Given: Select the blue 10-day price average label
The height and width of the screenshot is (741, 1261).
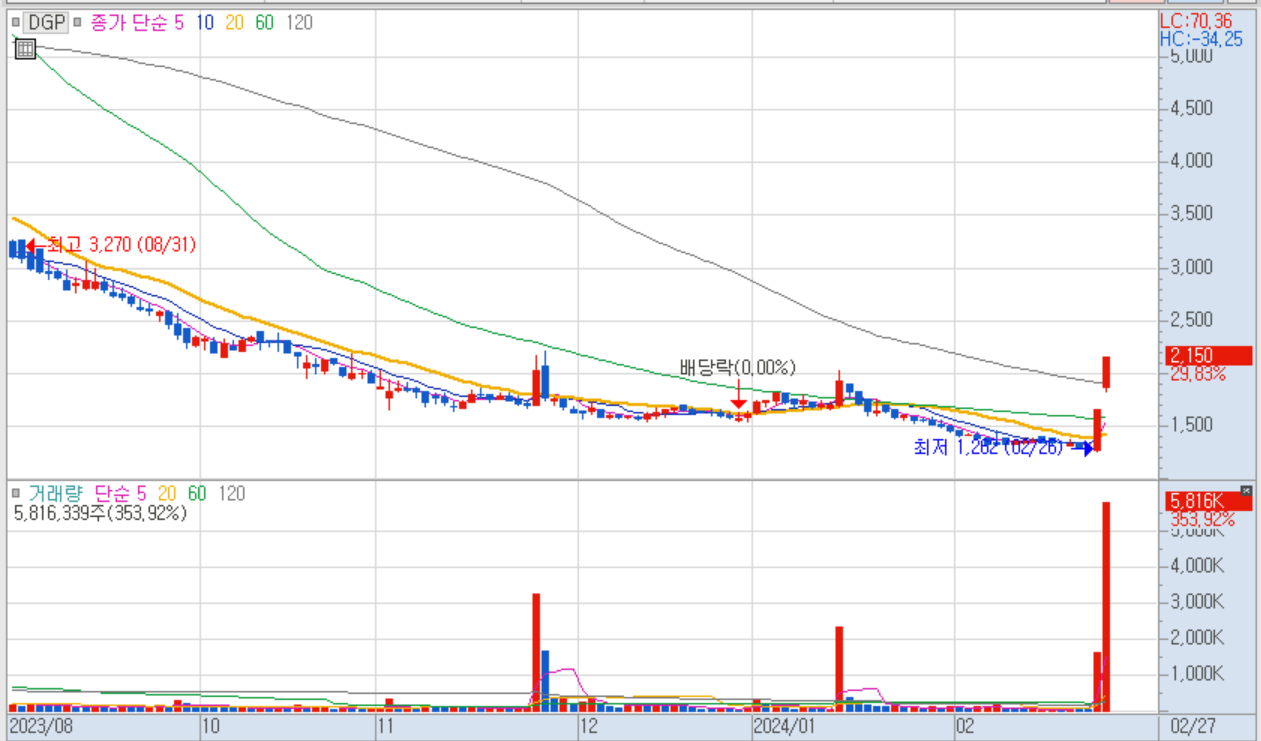Looking at the screenshot, I should 206,21.
